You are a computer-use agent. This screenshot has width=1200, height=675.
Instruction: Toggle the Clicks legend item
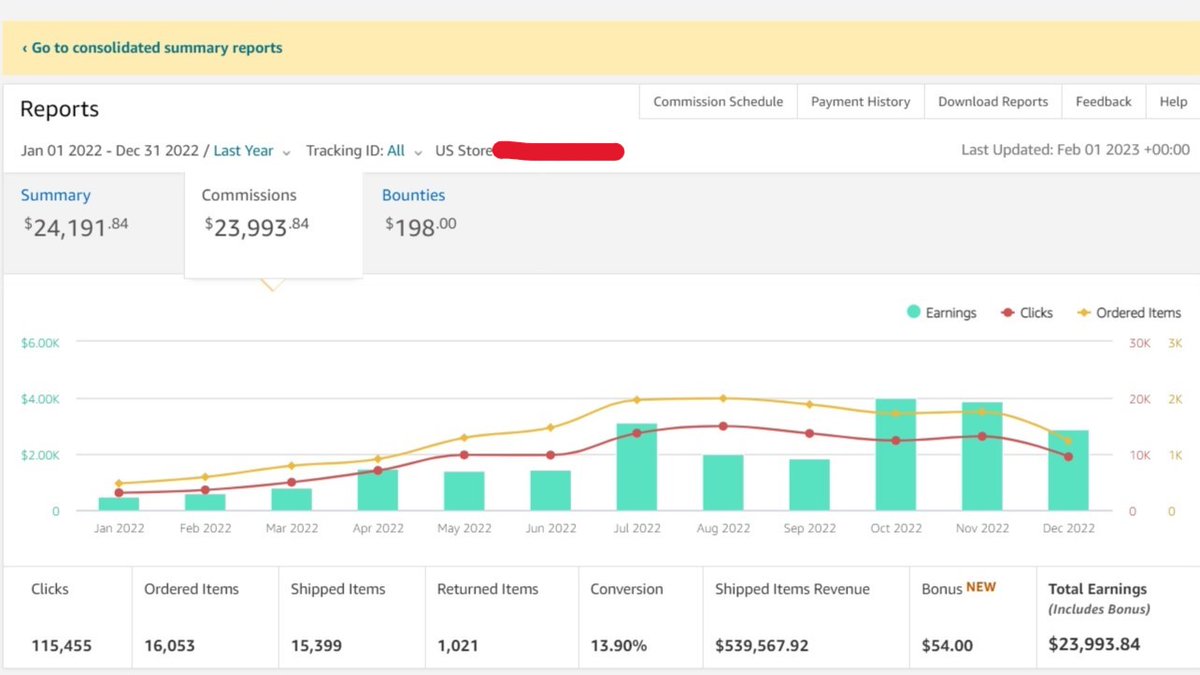(1027, 313)
